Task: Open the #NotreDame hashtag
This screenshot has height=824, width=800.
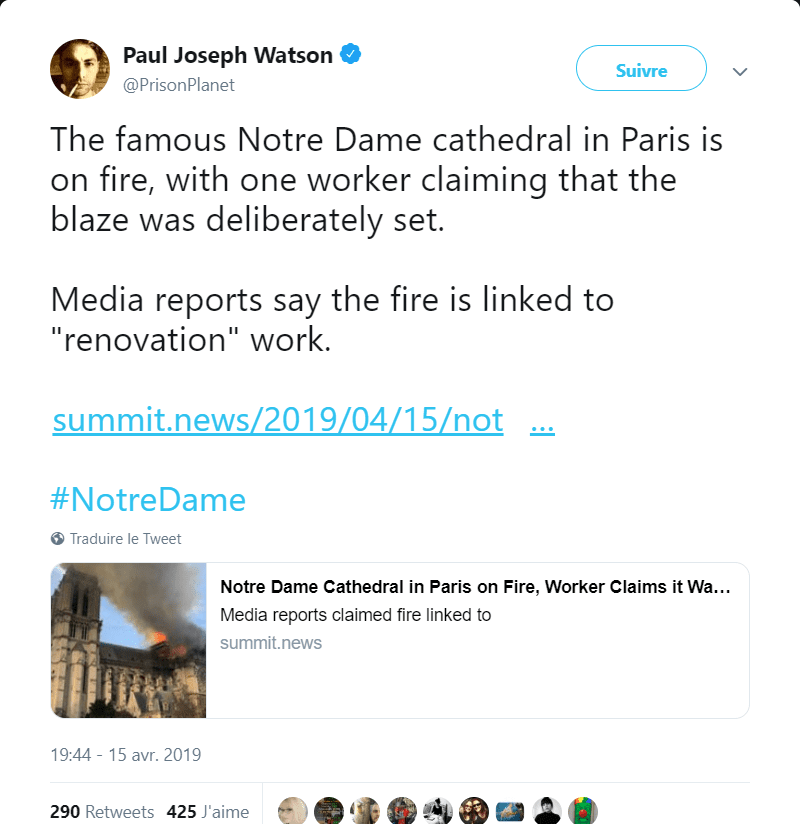Action: pos(148,499)
